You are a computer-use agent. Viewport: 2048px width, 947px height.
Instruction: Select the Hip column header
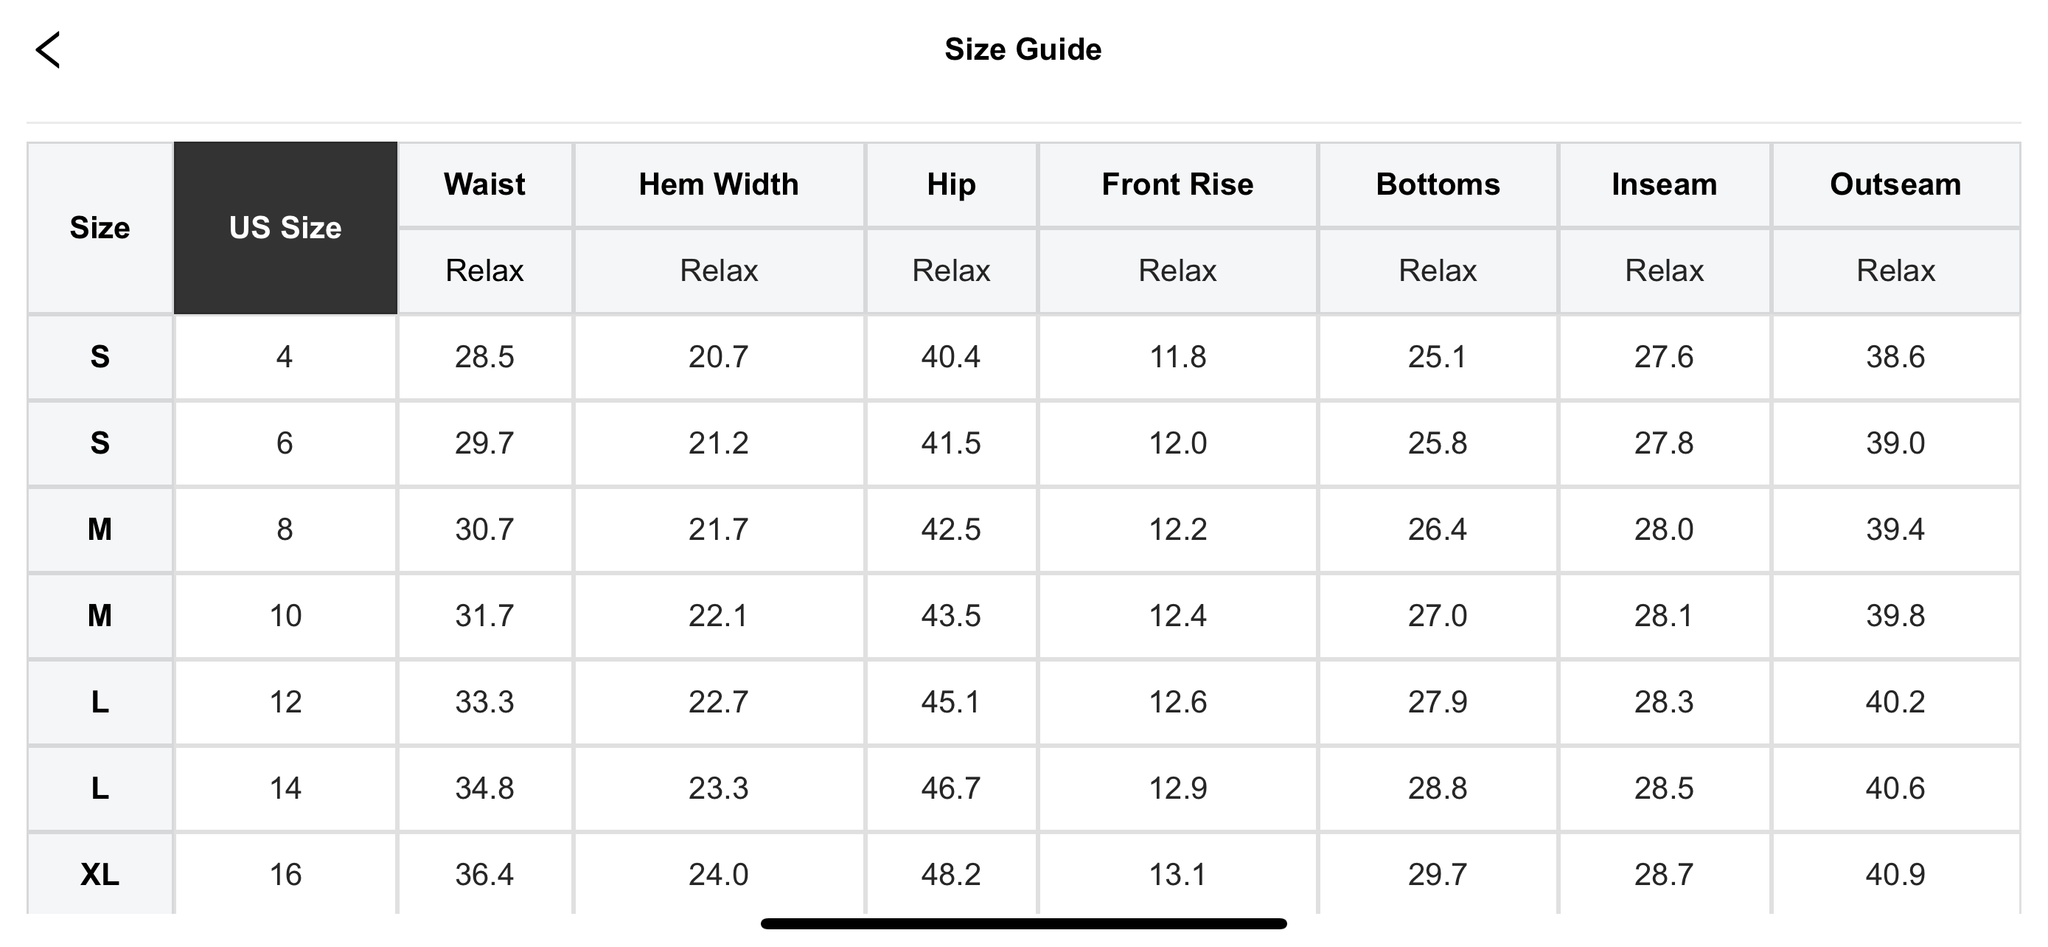tap(950, 184)
